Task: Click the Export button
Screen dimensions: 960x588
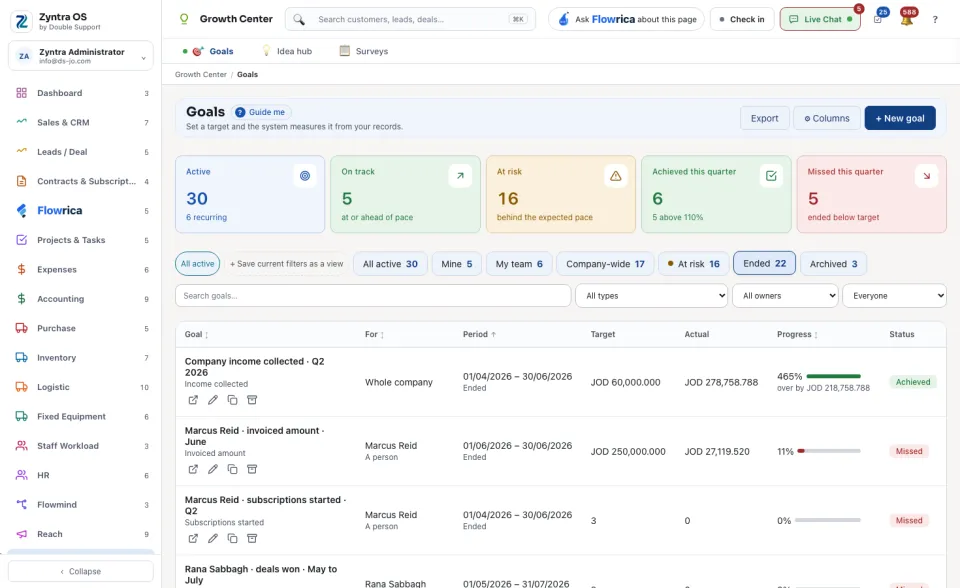Action: [x=765, y=118]
